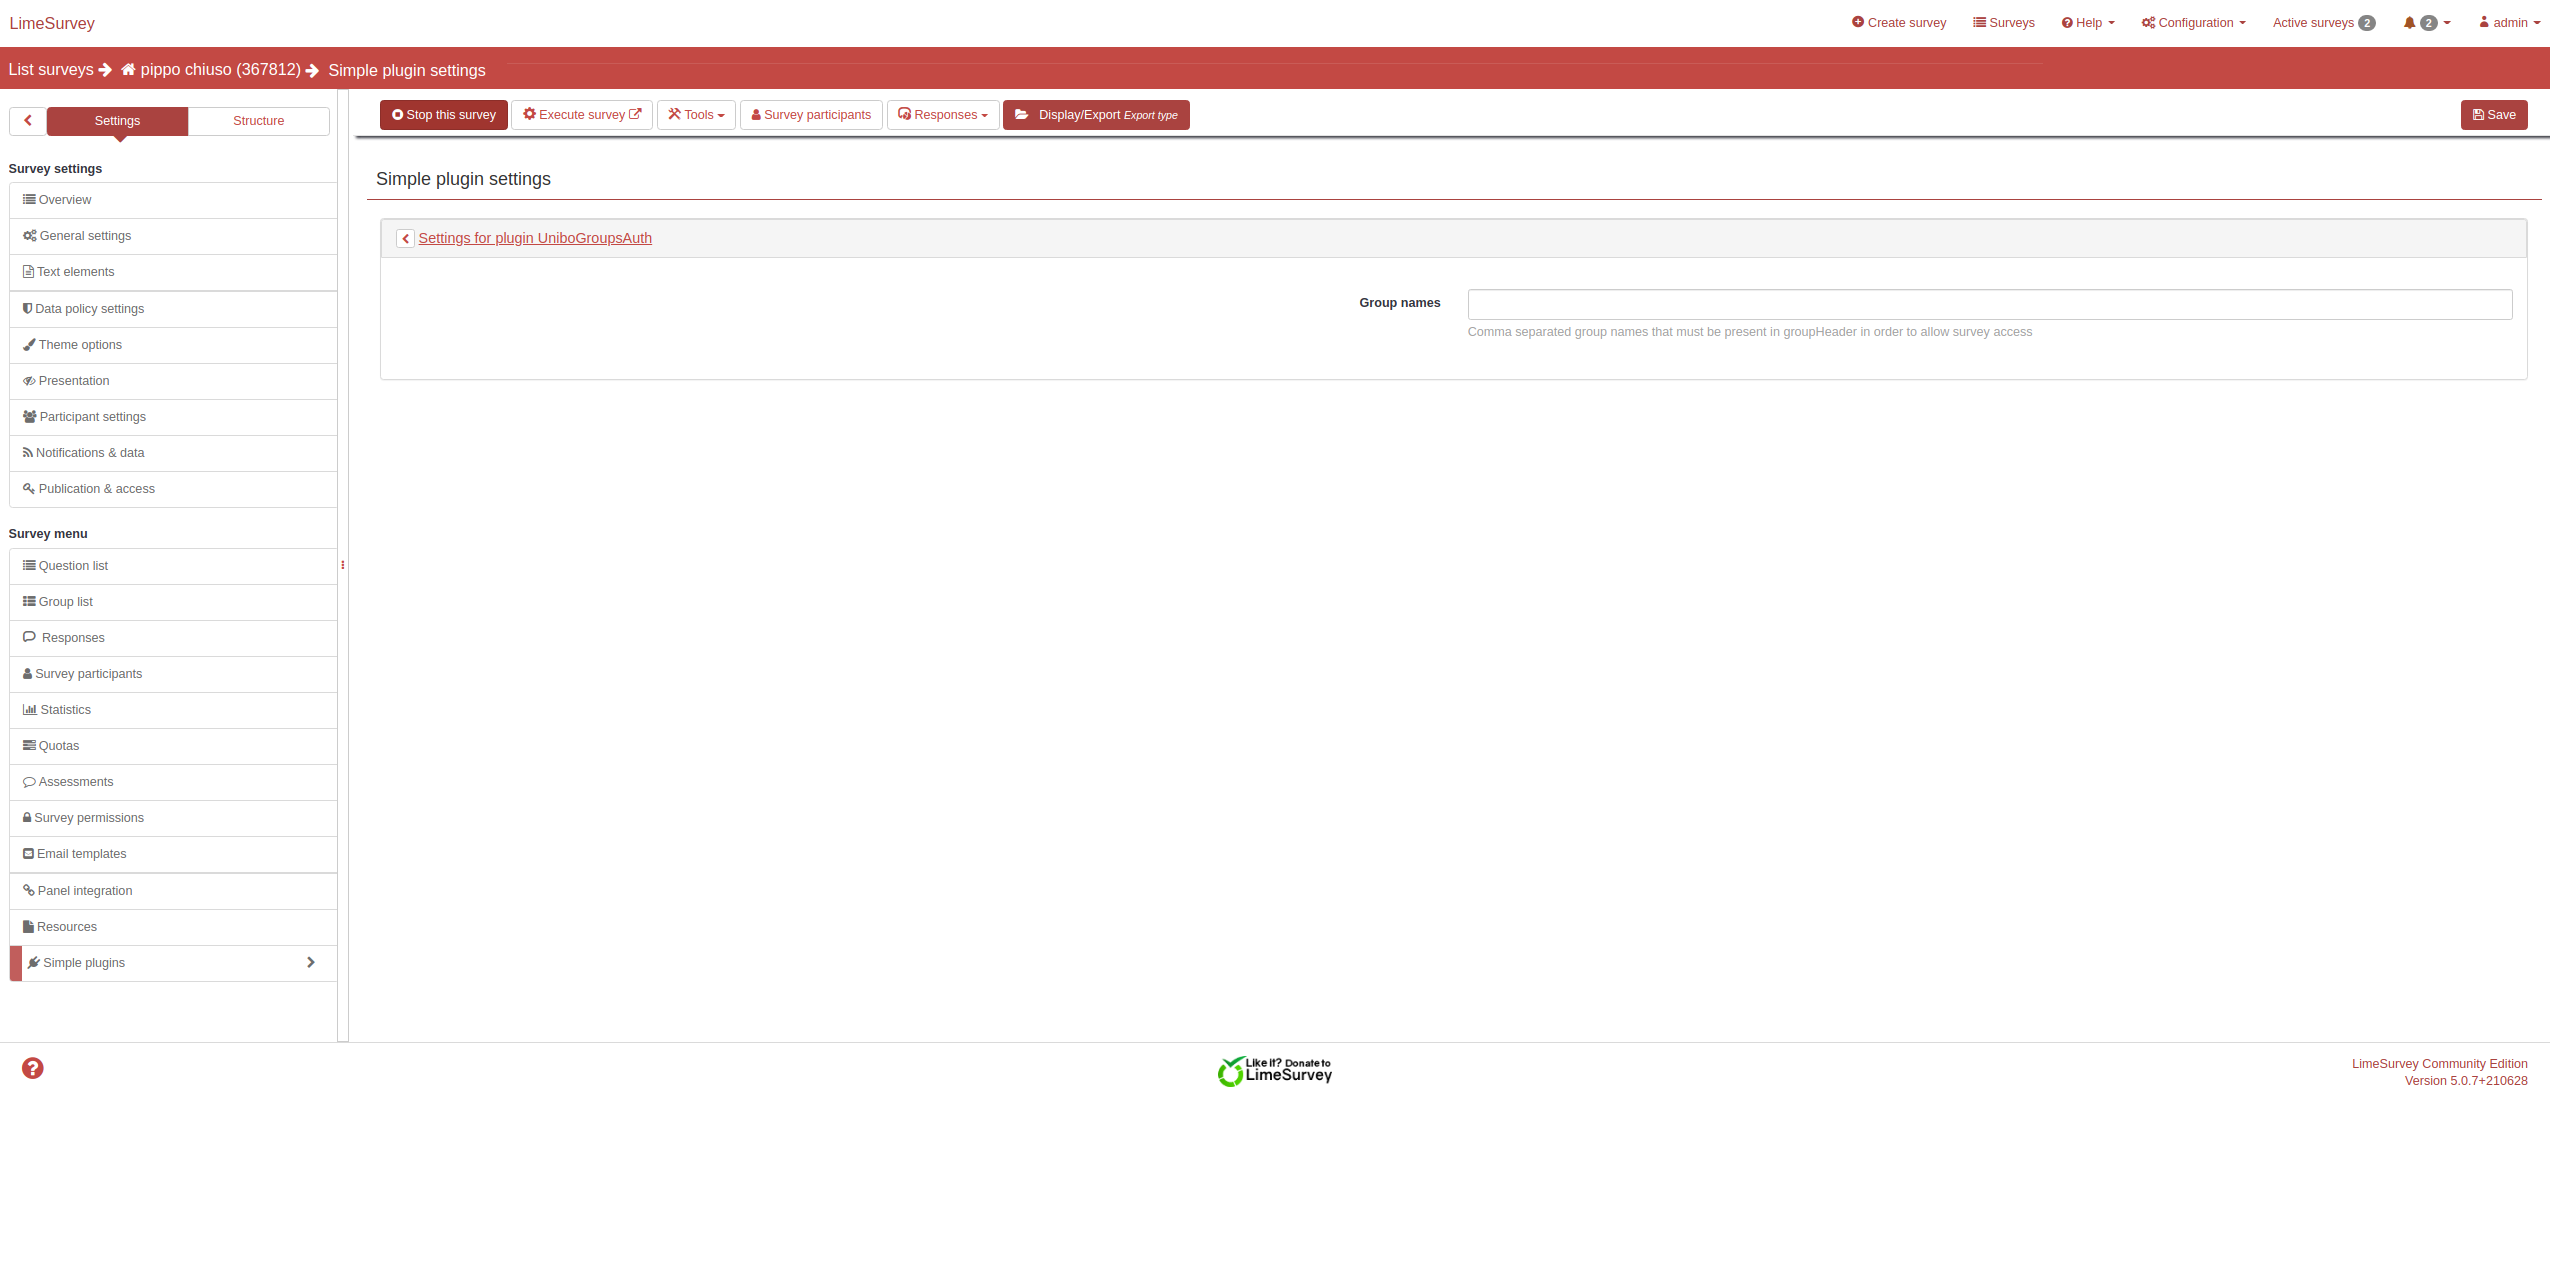This screenshot has height=1270, width=2550.
Task: Open Survey permissions with lock icon
Action: (88, 818)
